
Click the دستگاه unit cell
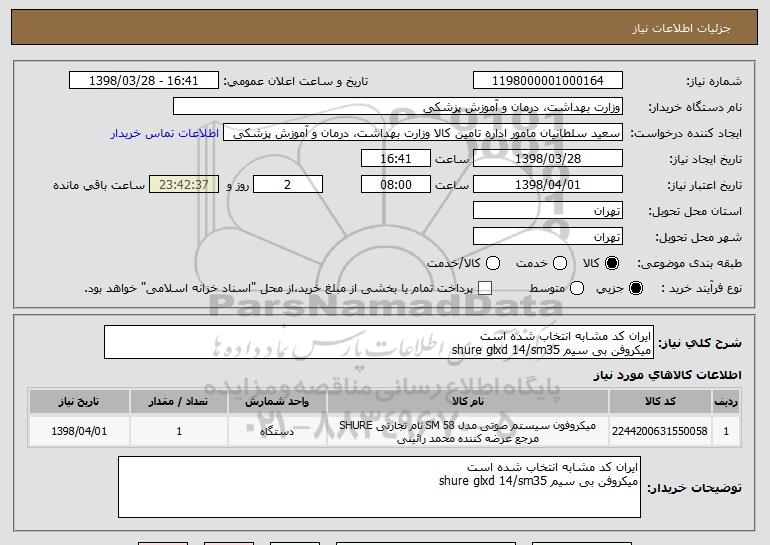click(277, 431)
